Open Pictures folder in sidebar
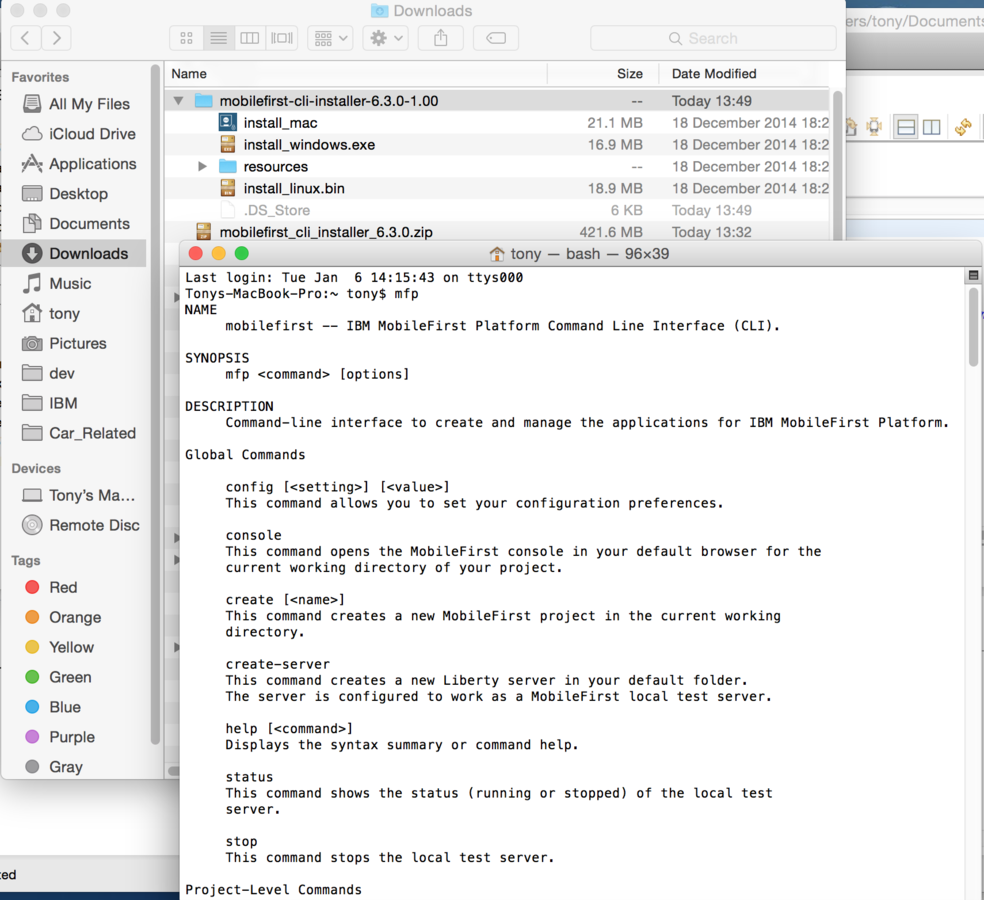Screen dimensions: 984x900 (x=64, y=343)
